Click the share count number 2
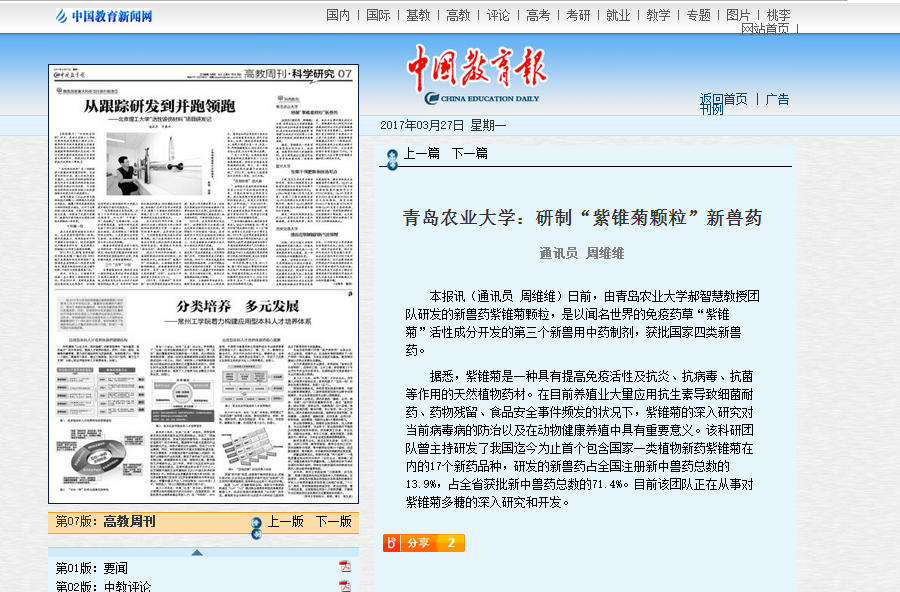The image size is (900, 592). [451, 543]
